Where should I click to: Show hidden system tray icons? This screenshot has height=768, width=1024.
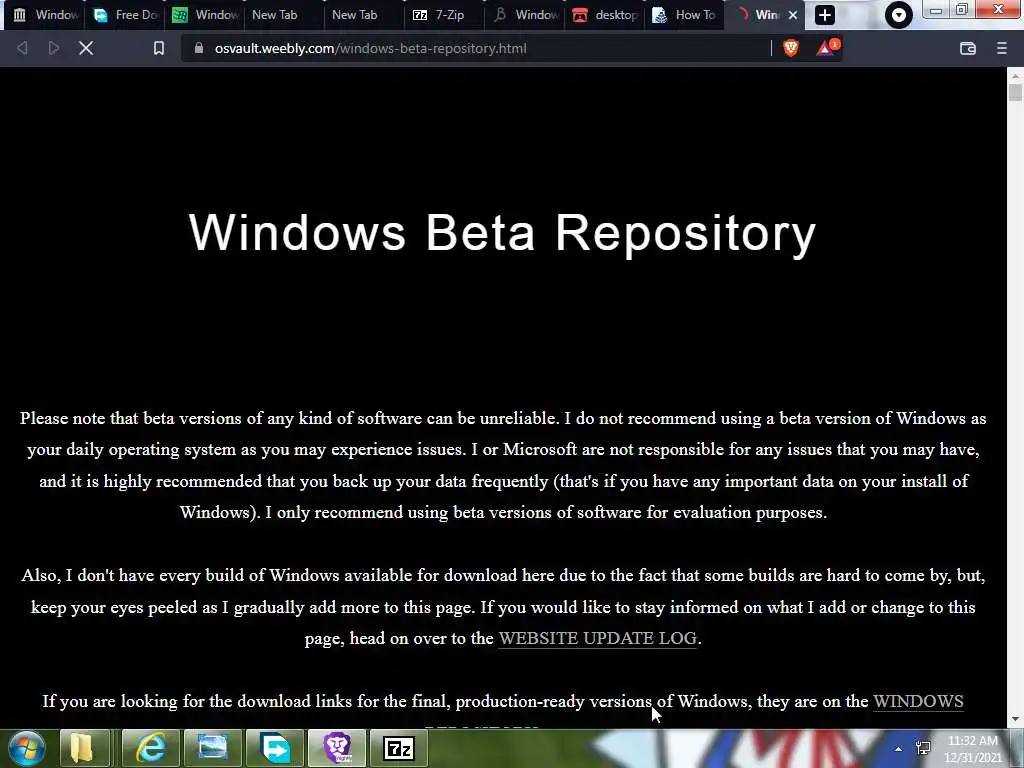(x=899, y=749)
